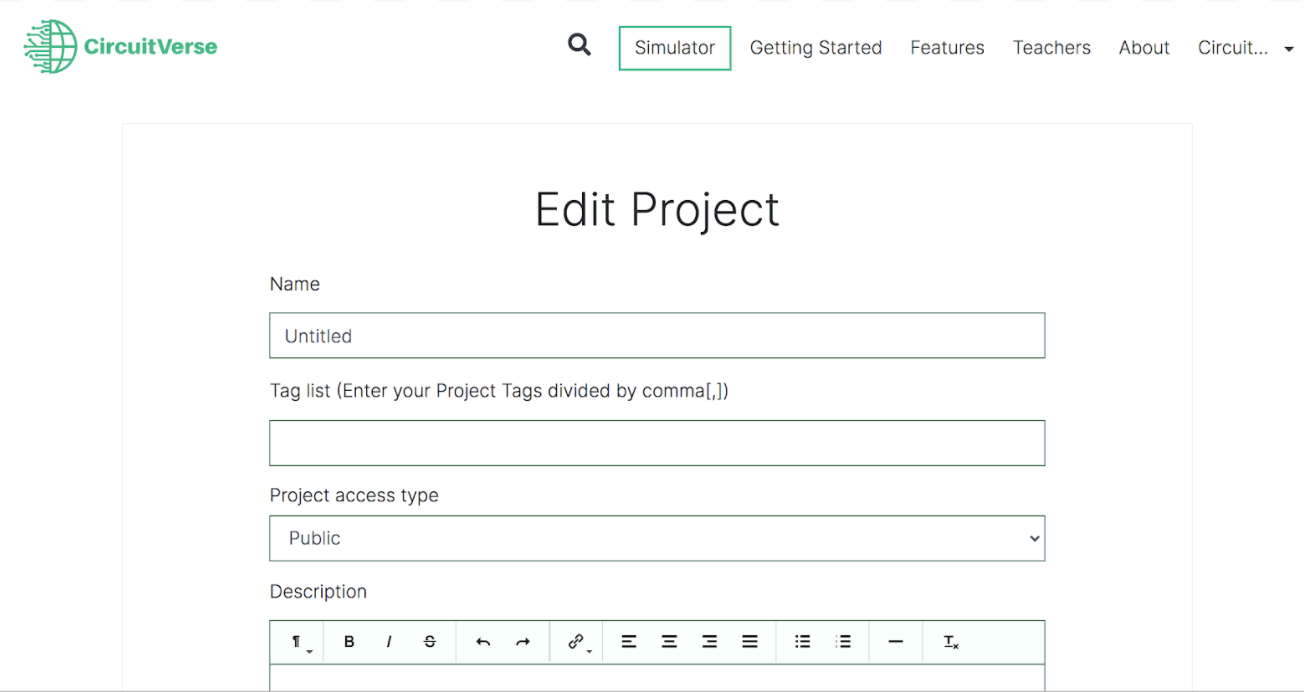Insert a numbered list
The width and height of the screenshot is (1304, 692).
843,642
